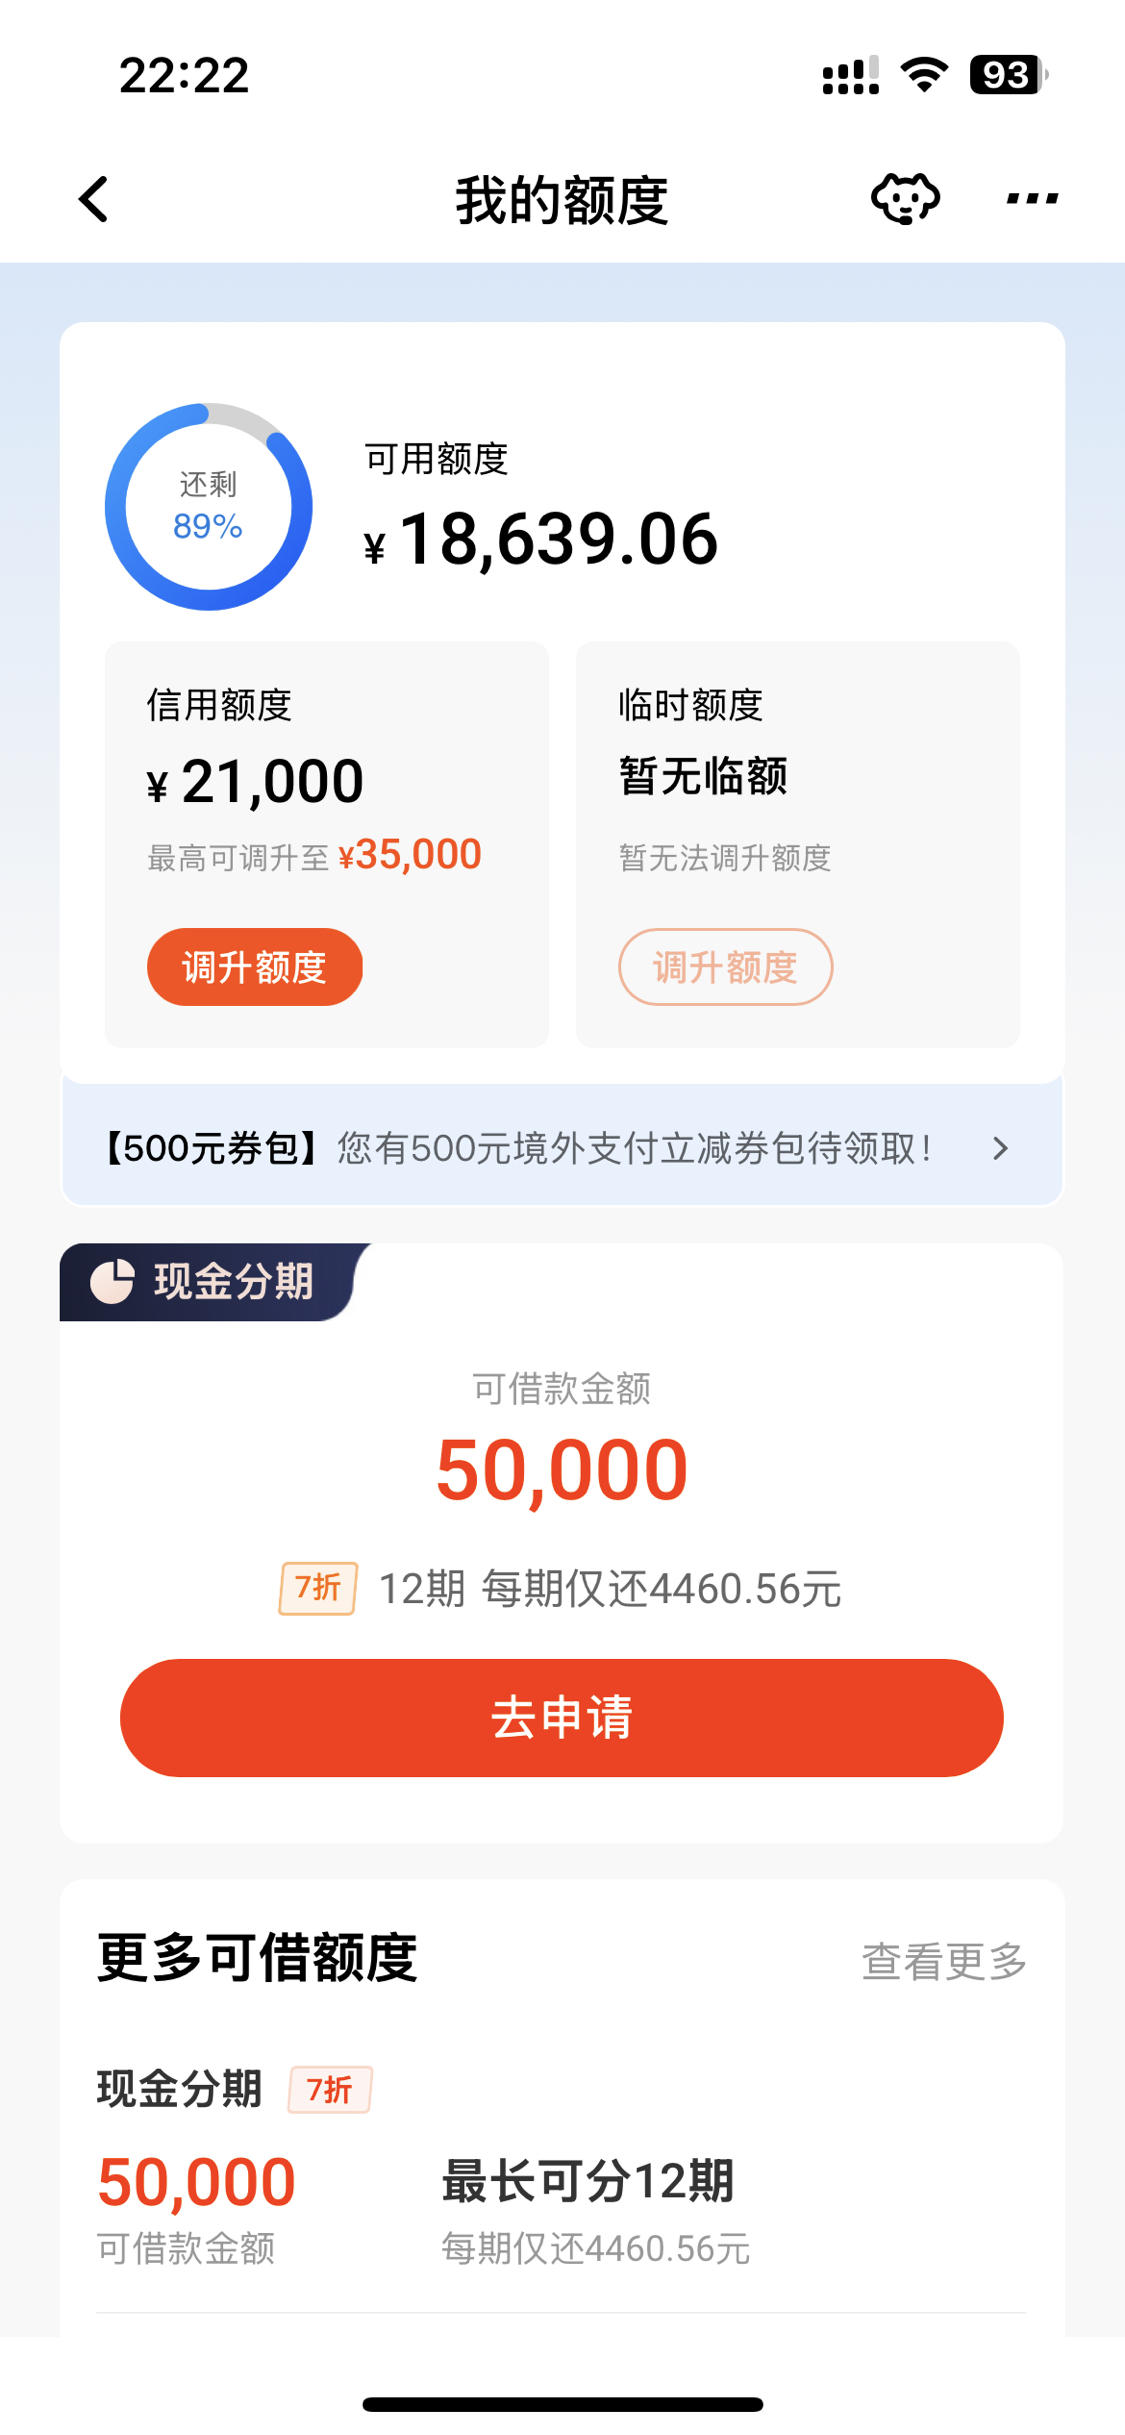Check the Wi-Fi status icon
Viewport: 1125px width, 2435px height.
924,75
